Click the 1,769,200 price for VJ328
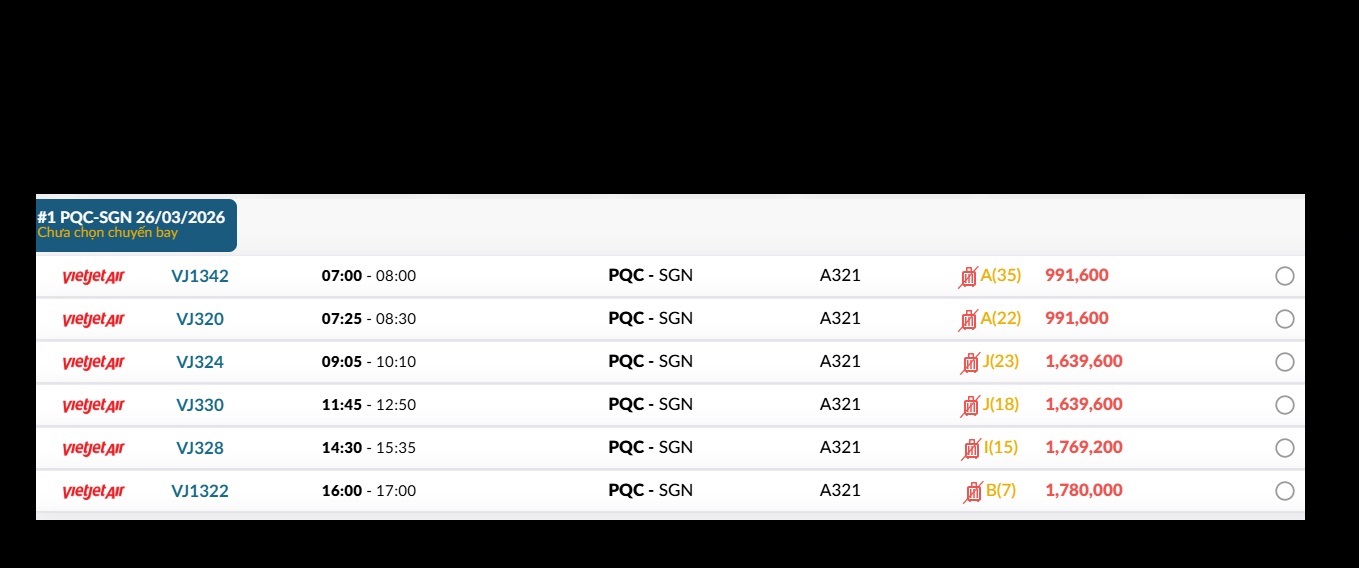 click(x=1083, y=448)
